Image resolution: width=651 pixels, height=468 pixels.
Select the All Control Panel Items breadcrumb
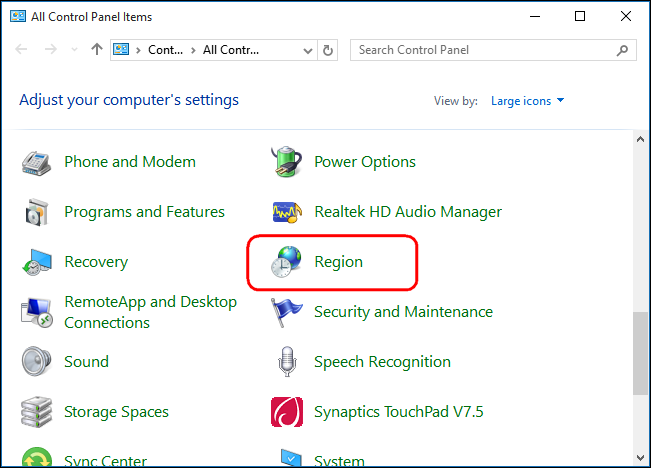click(231, 50)
